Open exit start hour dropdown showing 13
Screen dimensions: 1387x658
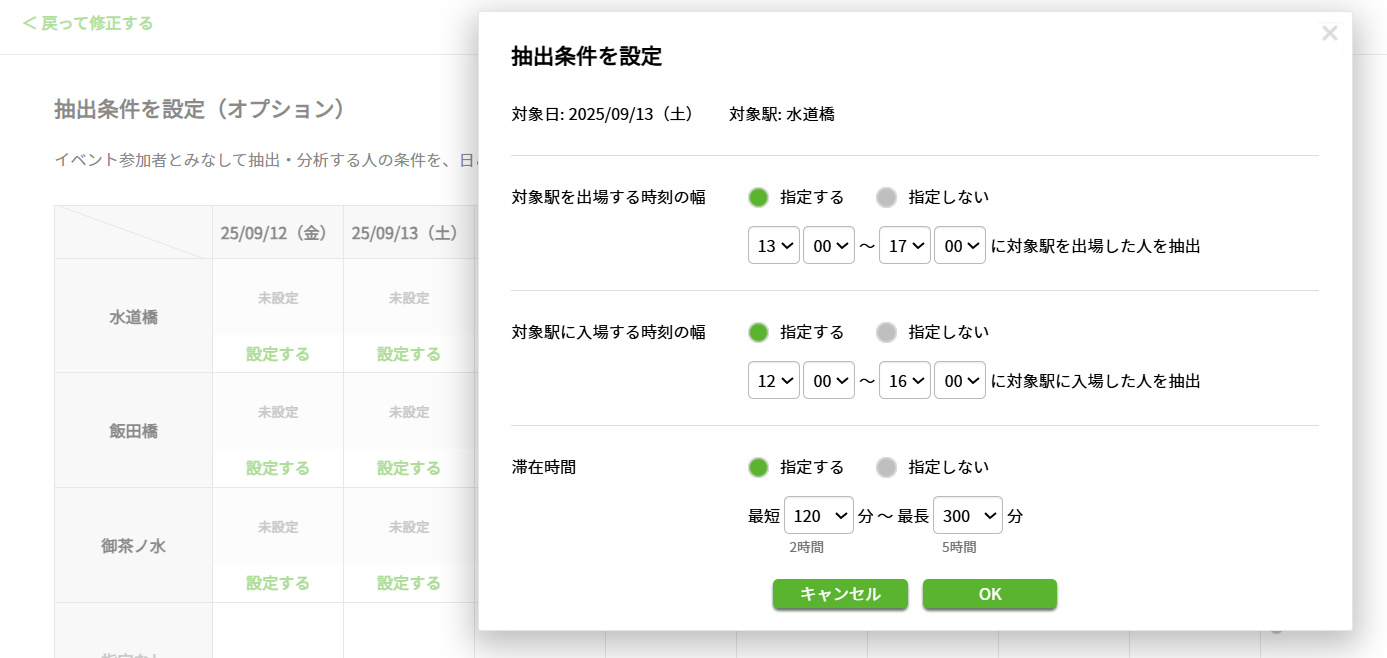click(774, 245)
